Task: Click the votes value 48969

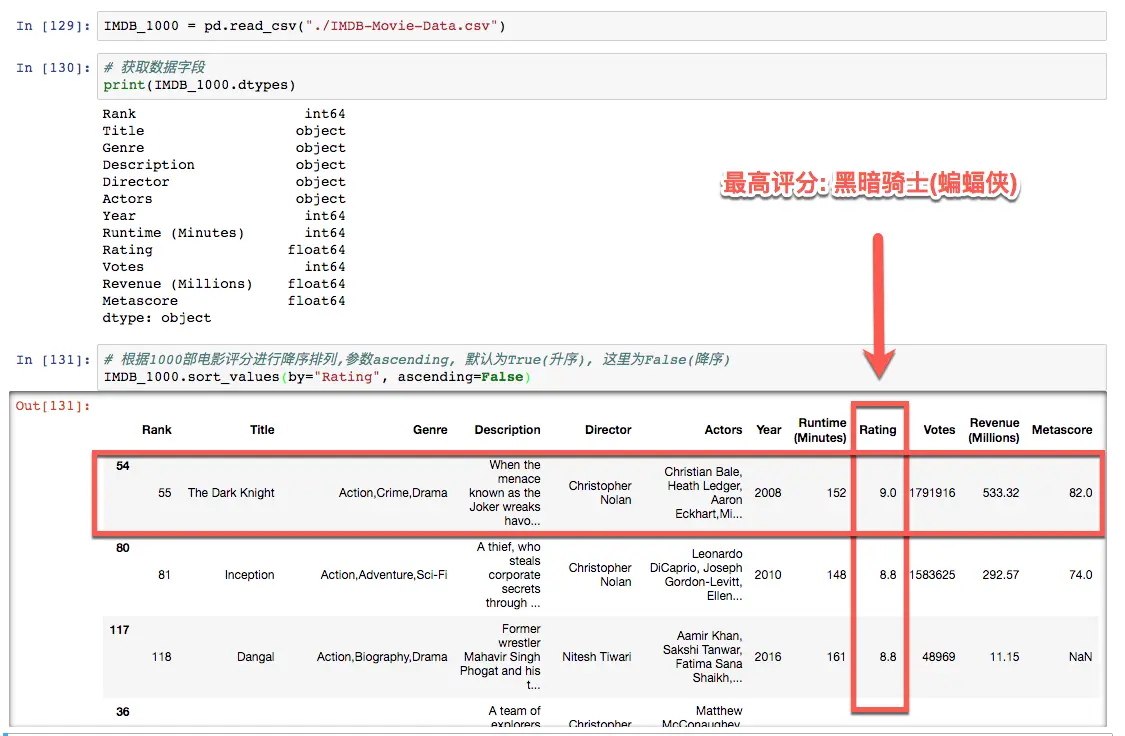Action: pyautogui.click(x=938, y=656)
